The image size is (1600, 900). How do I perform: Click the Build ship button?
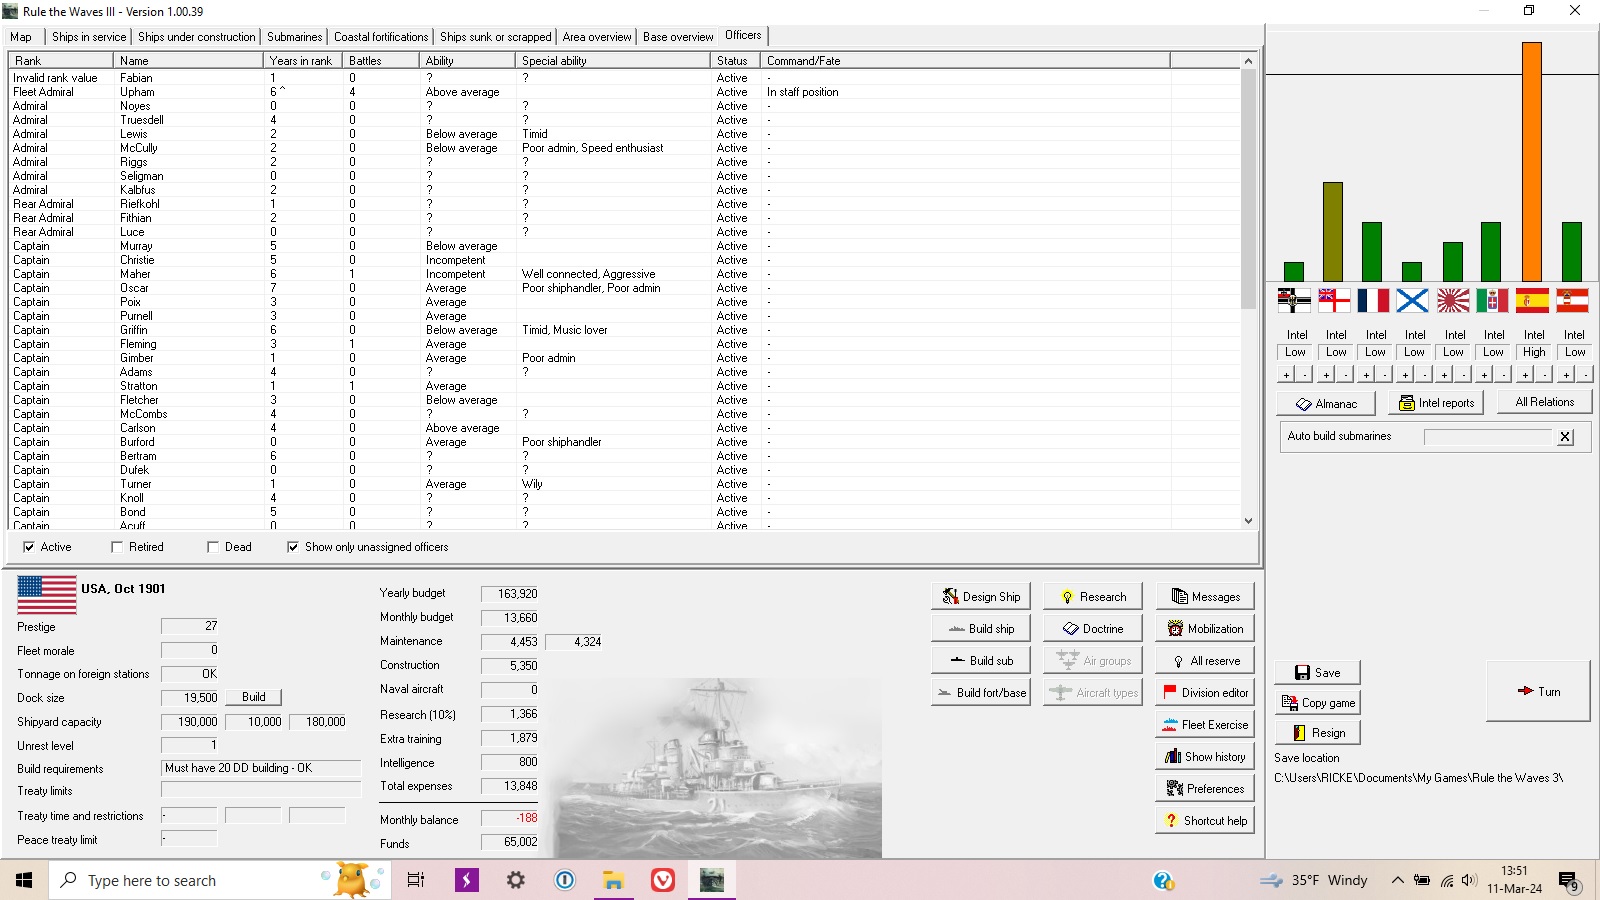point(981,629)
